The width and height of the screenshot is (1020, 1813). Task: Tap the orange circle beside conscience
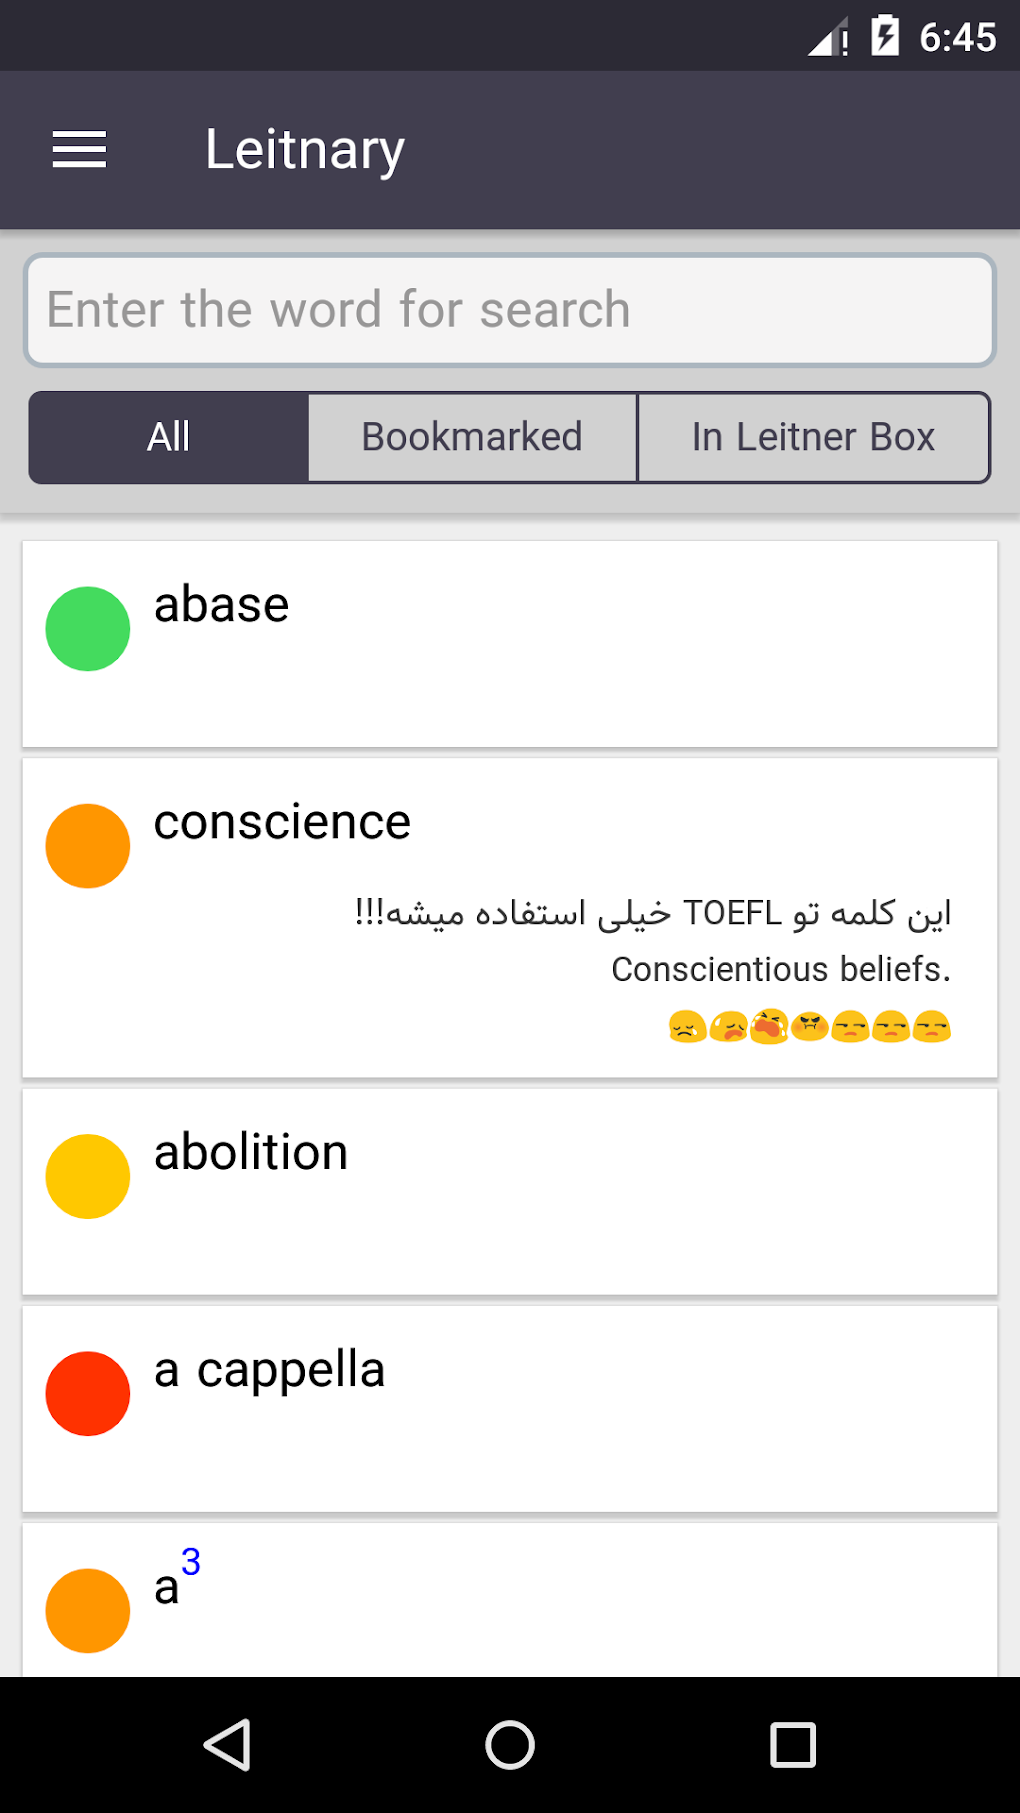88,846
